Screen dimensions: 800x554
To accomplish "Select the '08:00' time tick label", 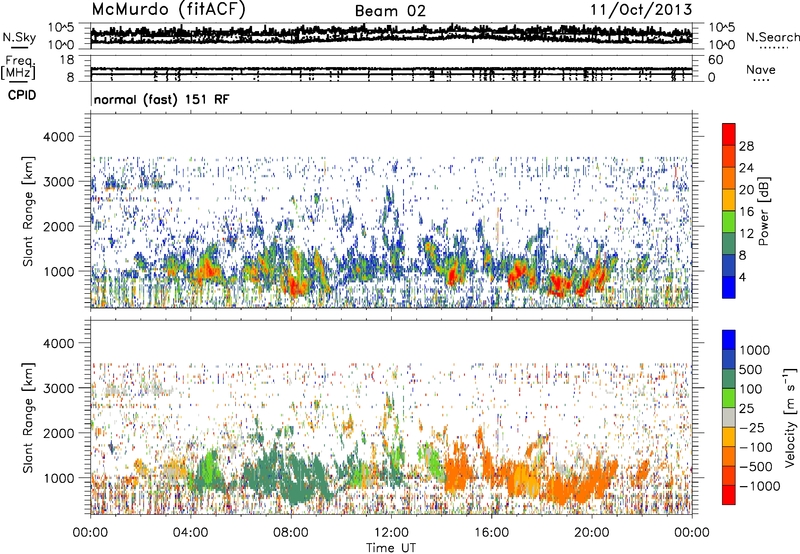I will [x=291, y=533].
